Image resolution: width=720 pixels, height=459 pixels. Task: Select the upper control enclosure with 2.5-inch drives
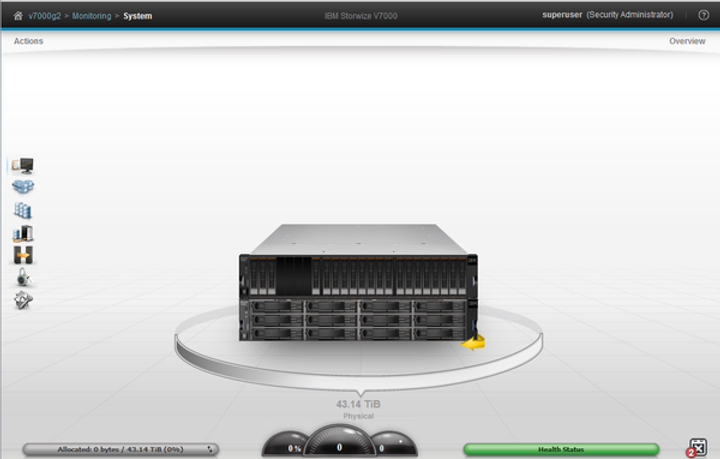tap(358, 275)
